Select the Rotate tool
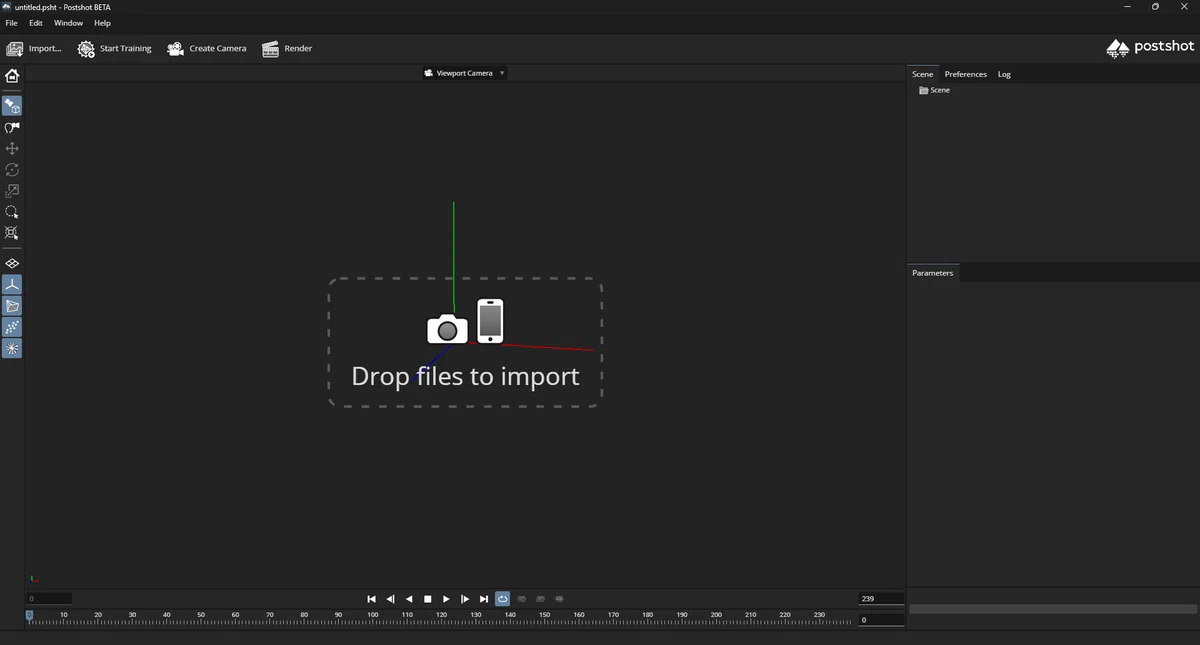The image size is (1200, 645). [12, 170]
